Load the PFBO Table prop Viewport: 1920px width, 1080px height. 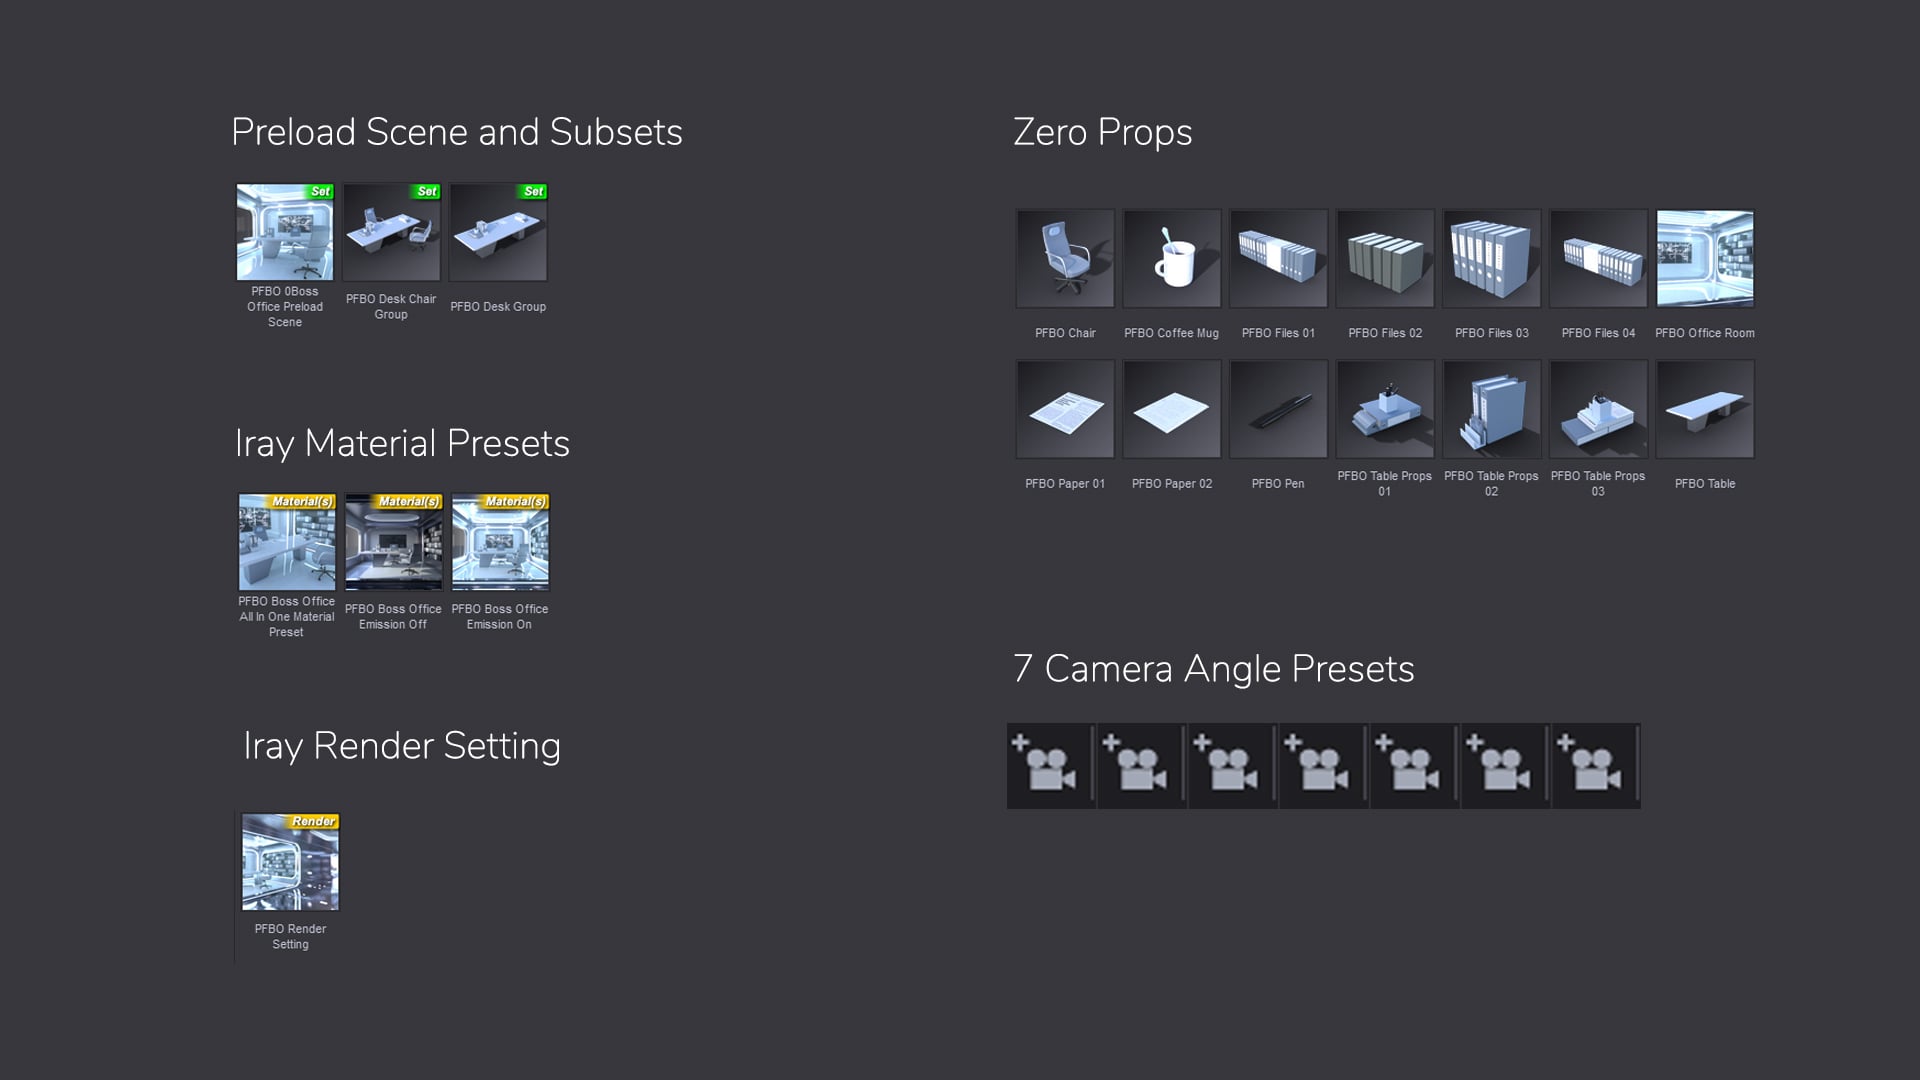pyautogui.click(x=1705, y=410)
